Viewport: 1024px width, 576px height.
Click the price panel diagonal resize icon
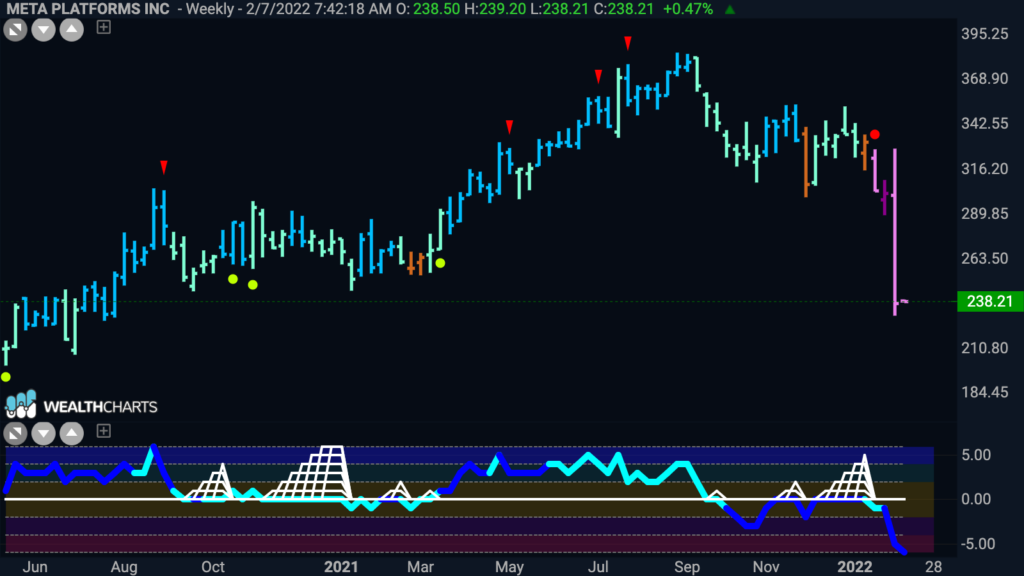tap(15, 29)
